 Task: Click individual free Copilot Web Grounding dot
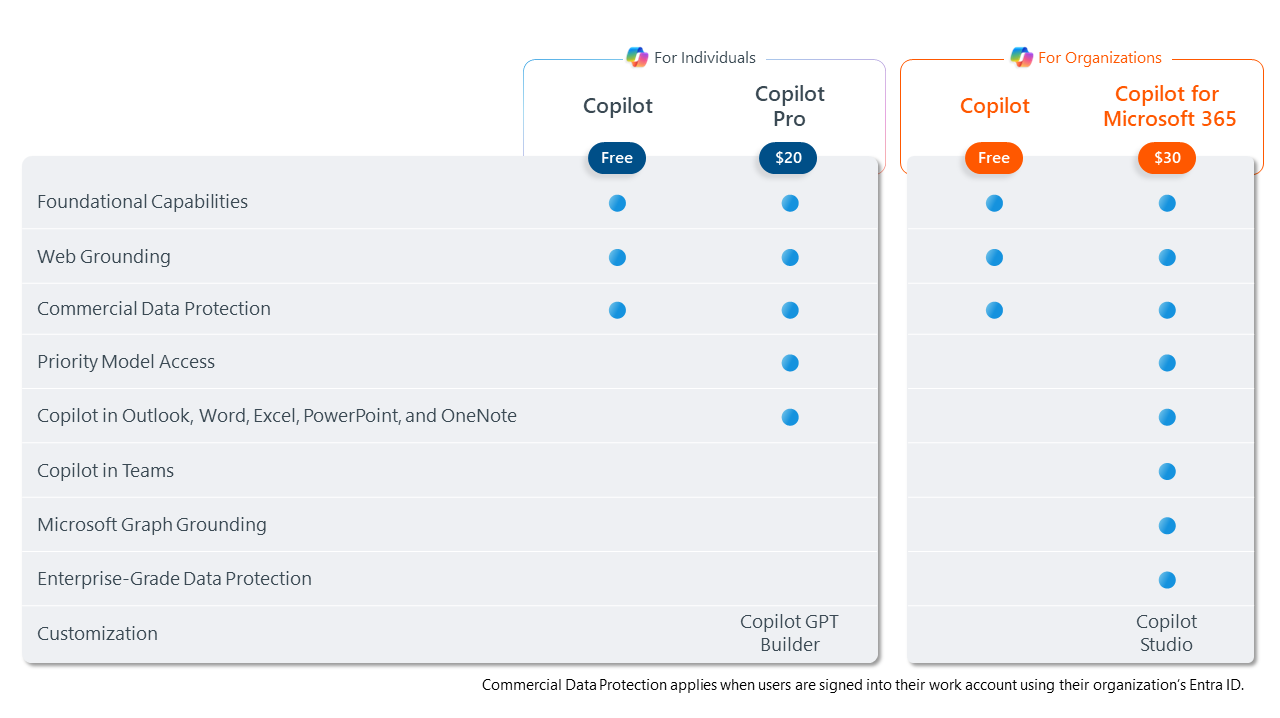pos(617,257)
